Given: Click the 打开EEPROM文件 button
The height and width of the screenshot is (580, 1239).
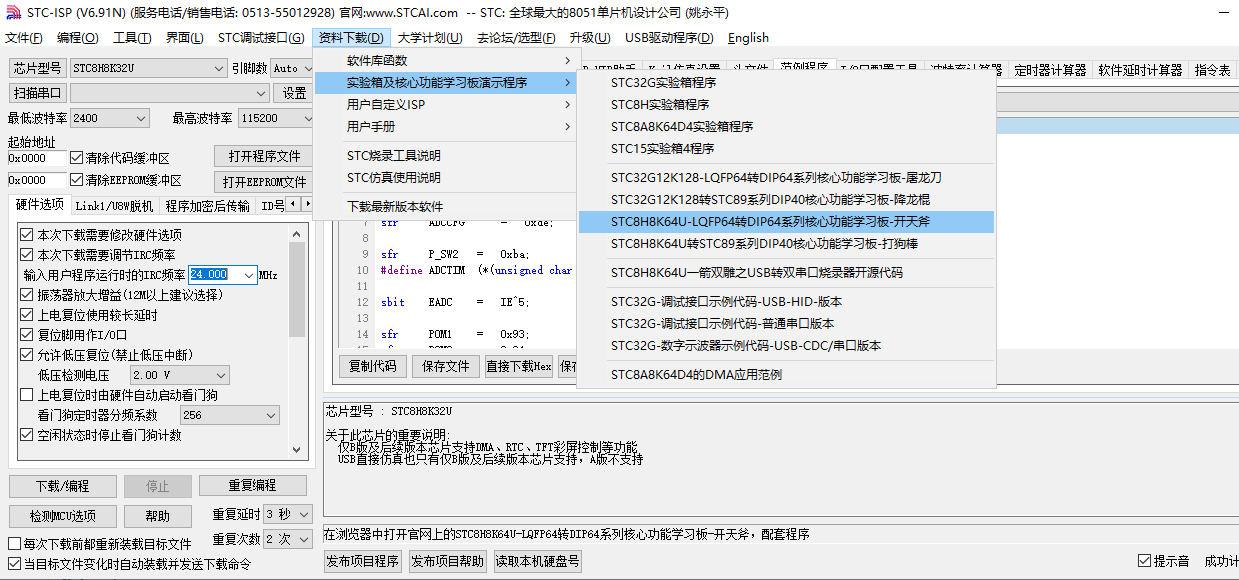Looking at the screenshot, I should pos(263,182).
